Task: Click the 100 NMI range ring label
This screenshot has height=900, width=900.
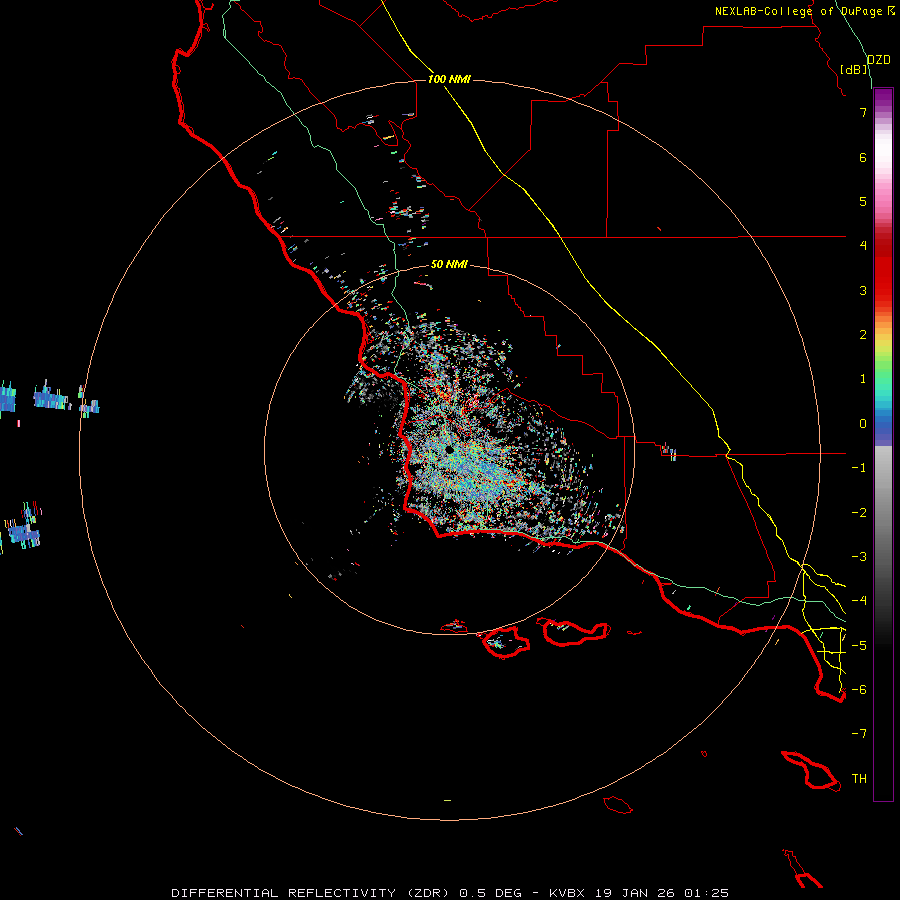Action: click(x=449, y=79)
